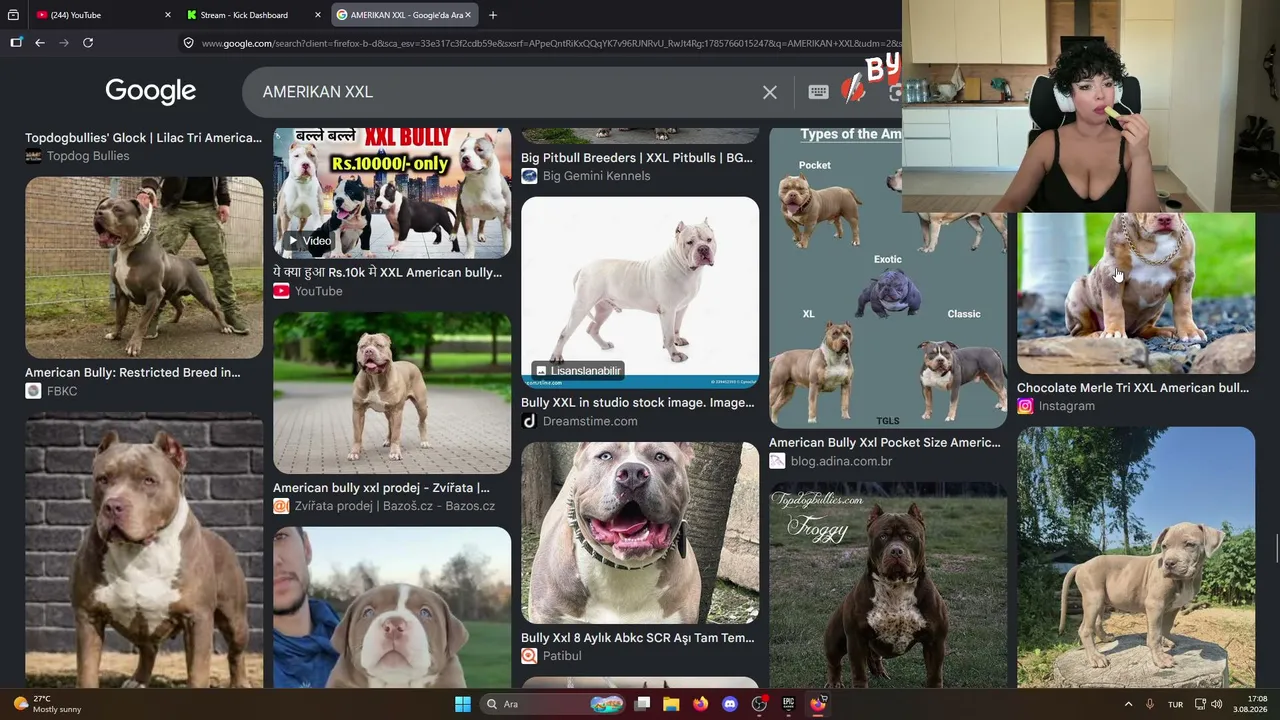Click the tracking protection shield icon
Screen dimensions: 1280x720
[x=188, y=43]
